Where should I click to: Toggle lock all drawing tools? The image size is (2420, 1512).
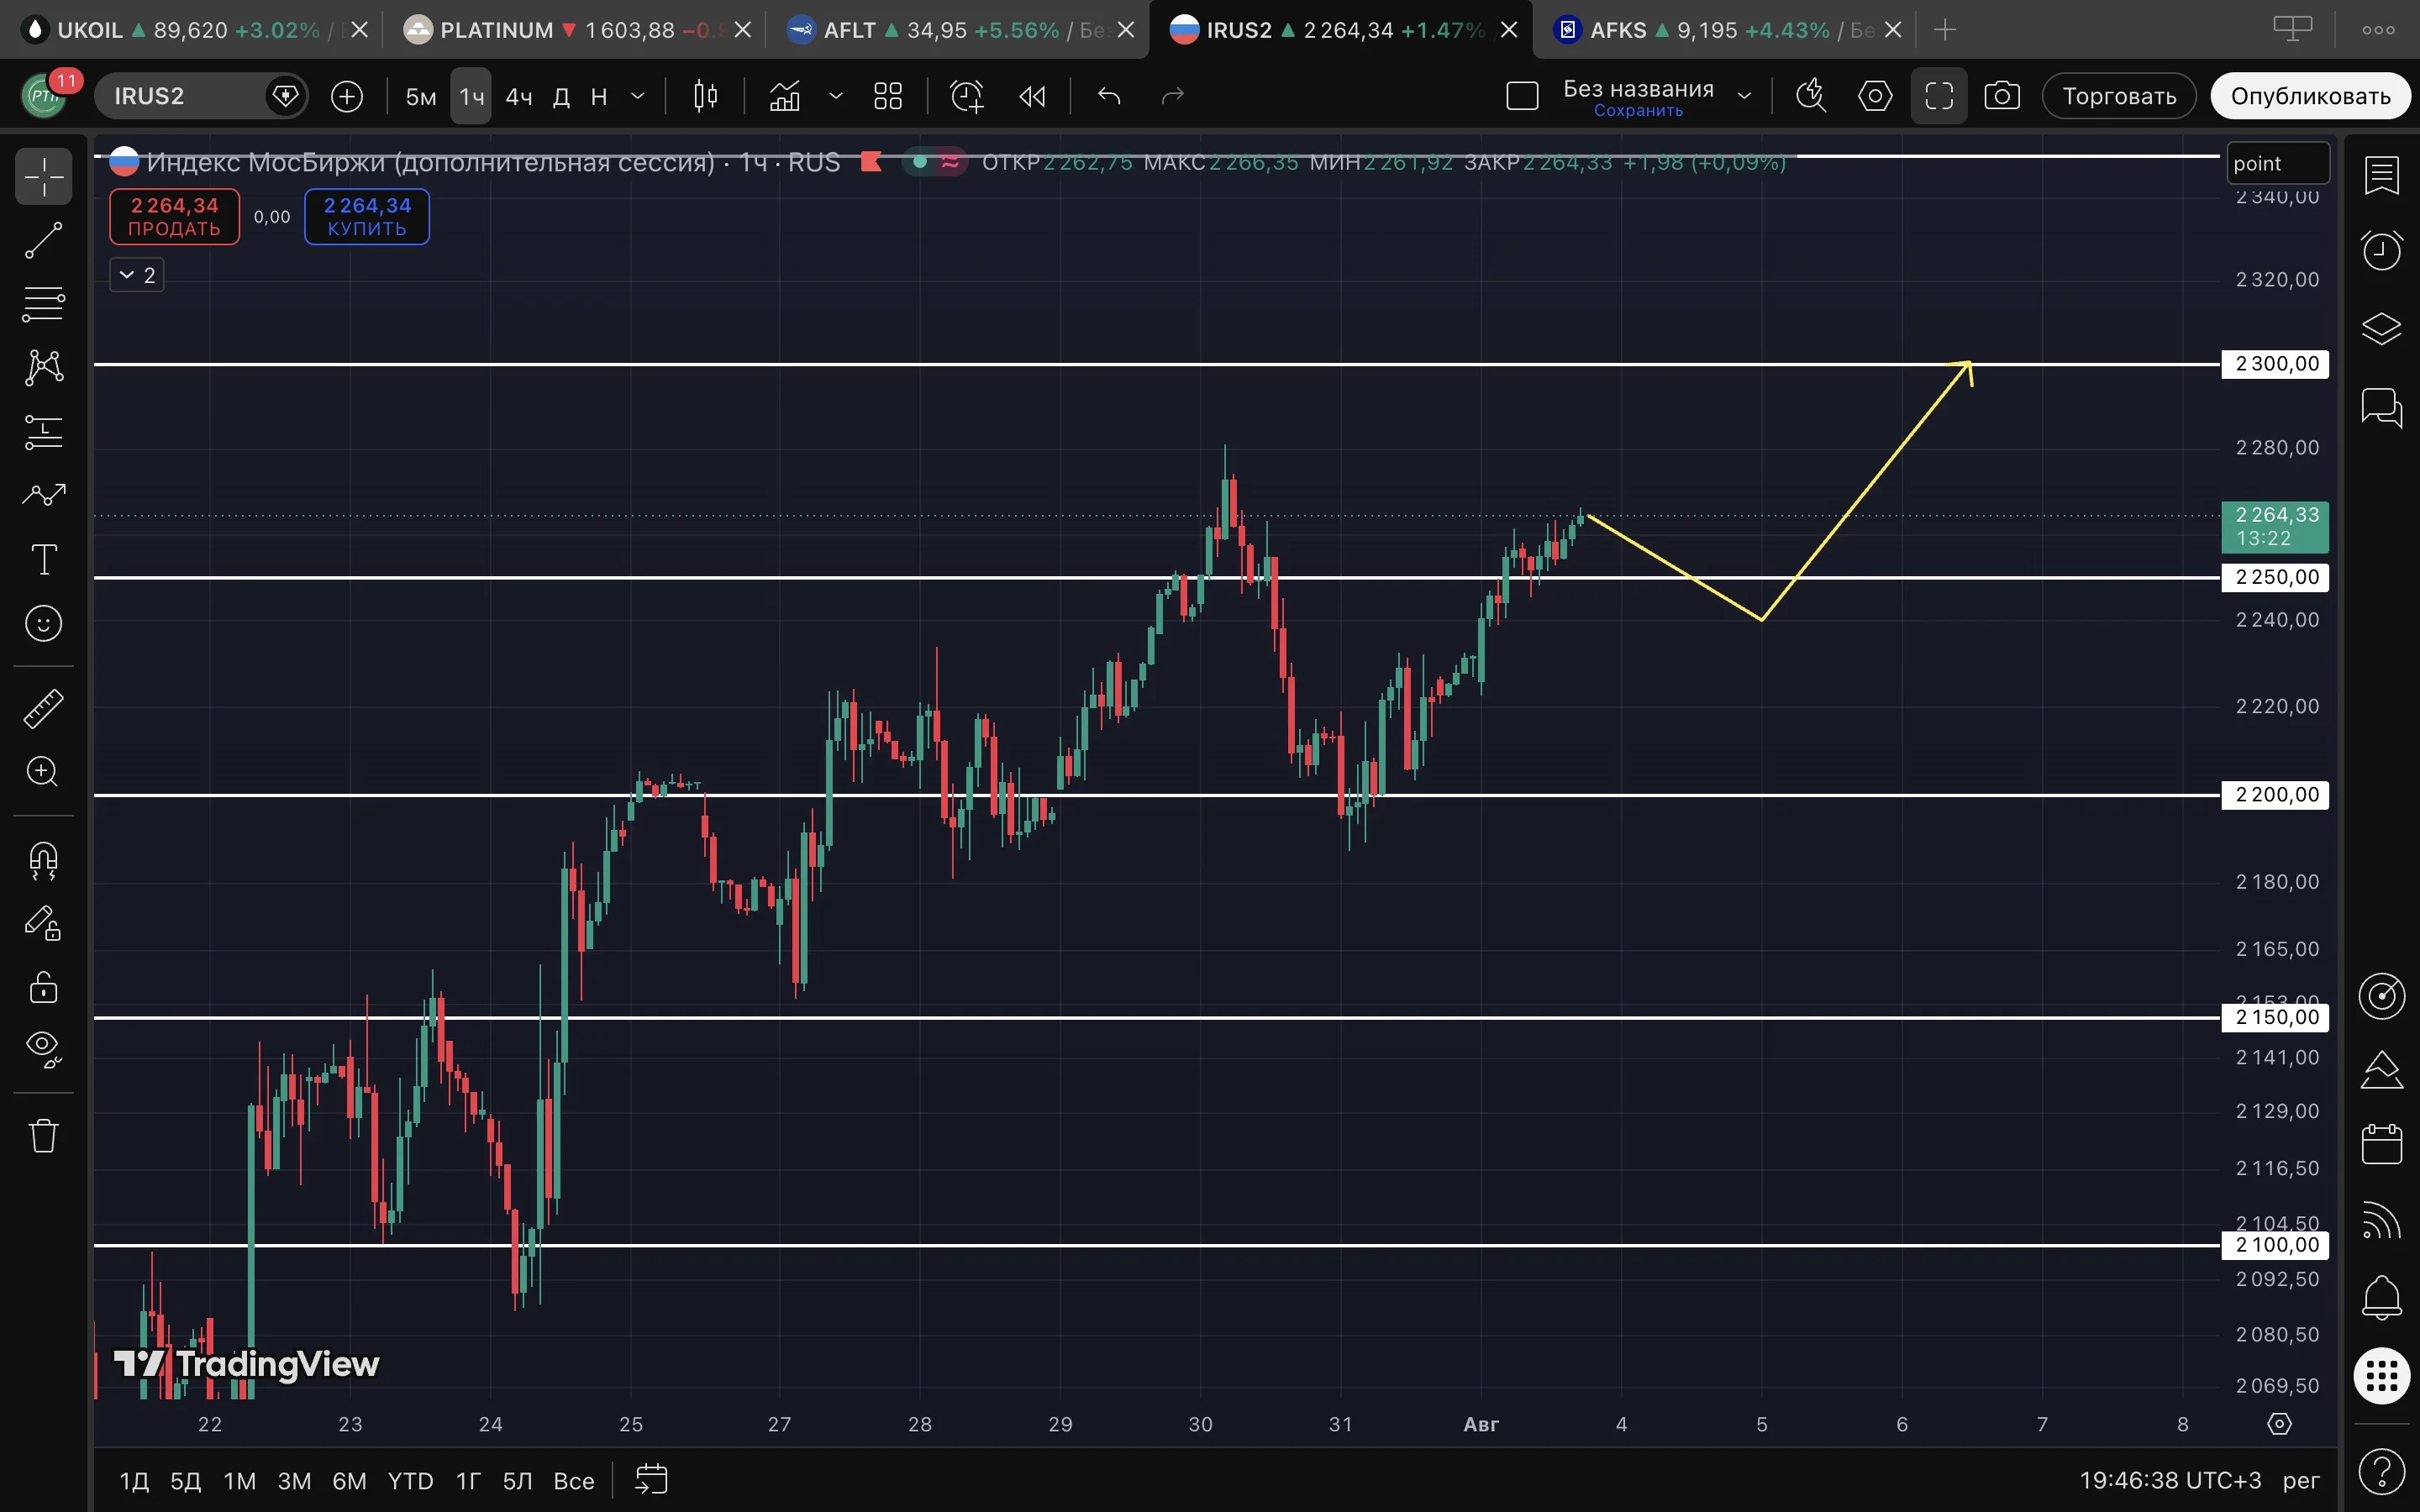43,988
